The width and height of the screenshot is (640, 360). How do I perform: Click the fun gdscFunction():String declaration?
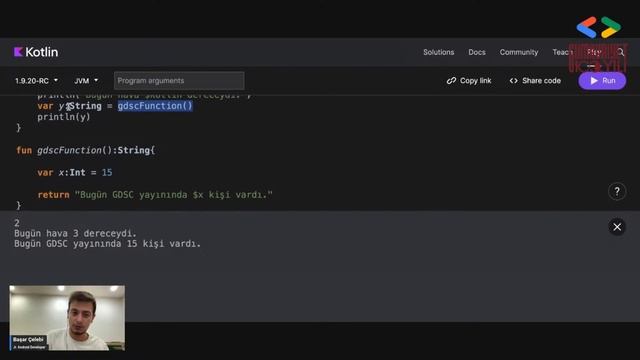pyautogui.click(x=86, y=150)
